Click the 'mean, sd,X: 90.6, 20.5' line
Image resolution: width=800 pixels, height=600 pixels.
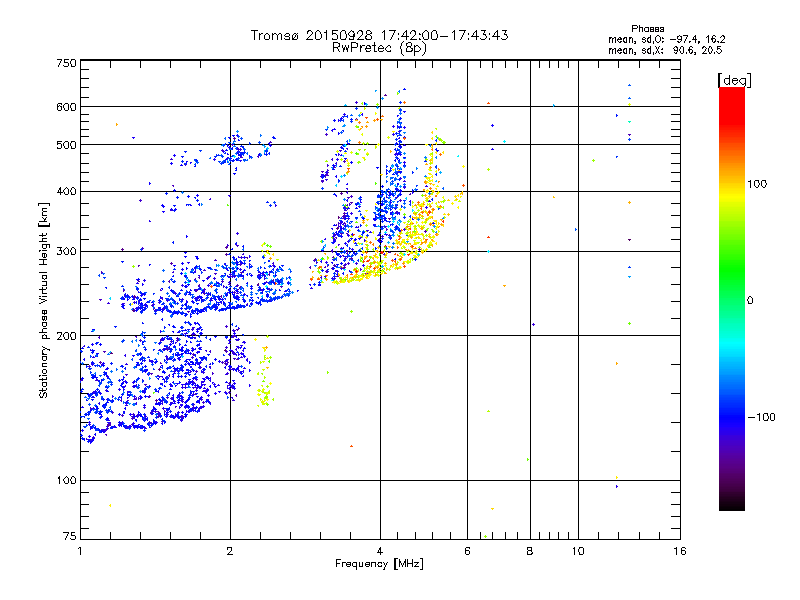tap(665, 50)
